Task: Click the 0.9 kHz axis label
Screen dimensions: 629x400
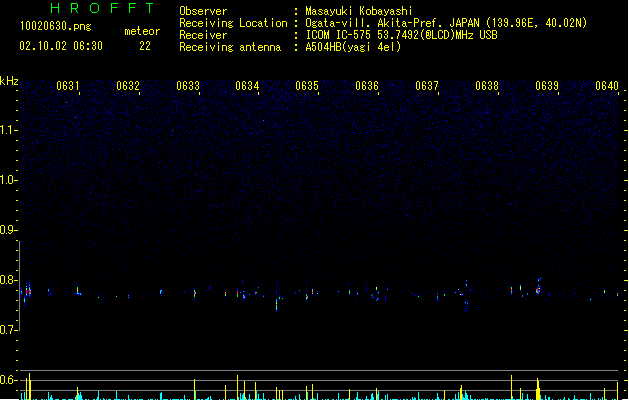Action: 8,230
